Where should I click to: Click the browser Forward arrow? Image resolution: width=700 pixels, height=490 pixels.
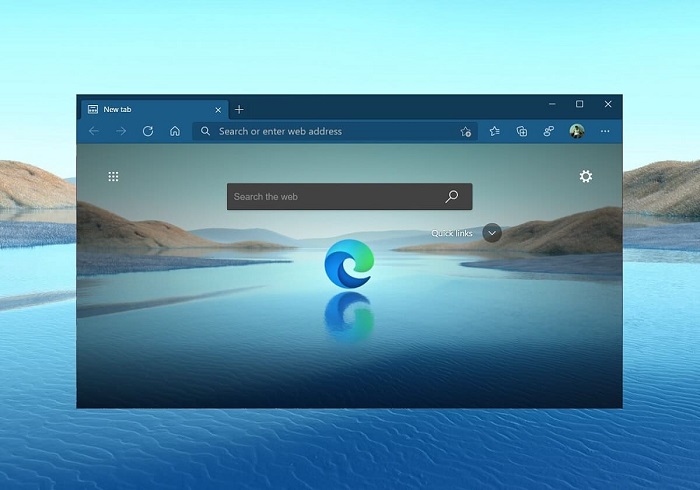click(x=121, y=131)
